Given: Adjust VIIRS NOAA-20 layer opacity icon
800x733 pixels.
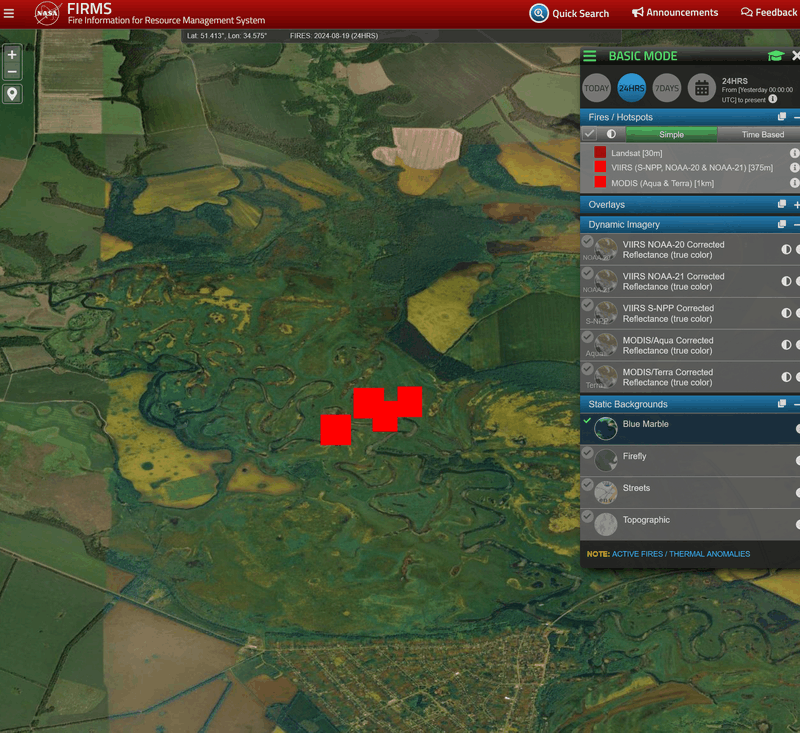Looking at the screenshot, I should [786, 249].
